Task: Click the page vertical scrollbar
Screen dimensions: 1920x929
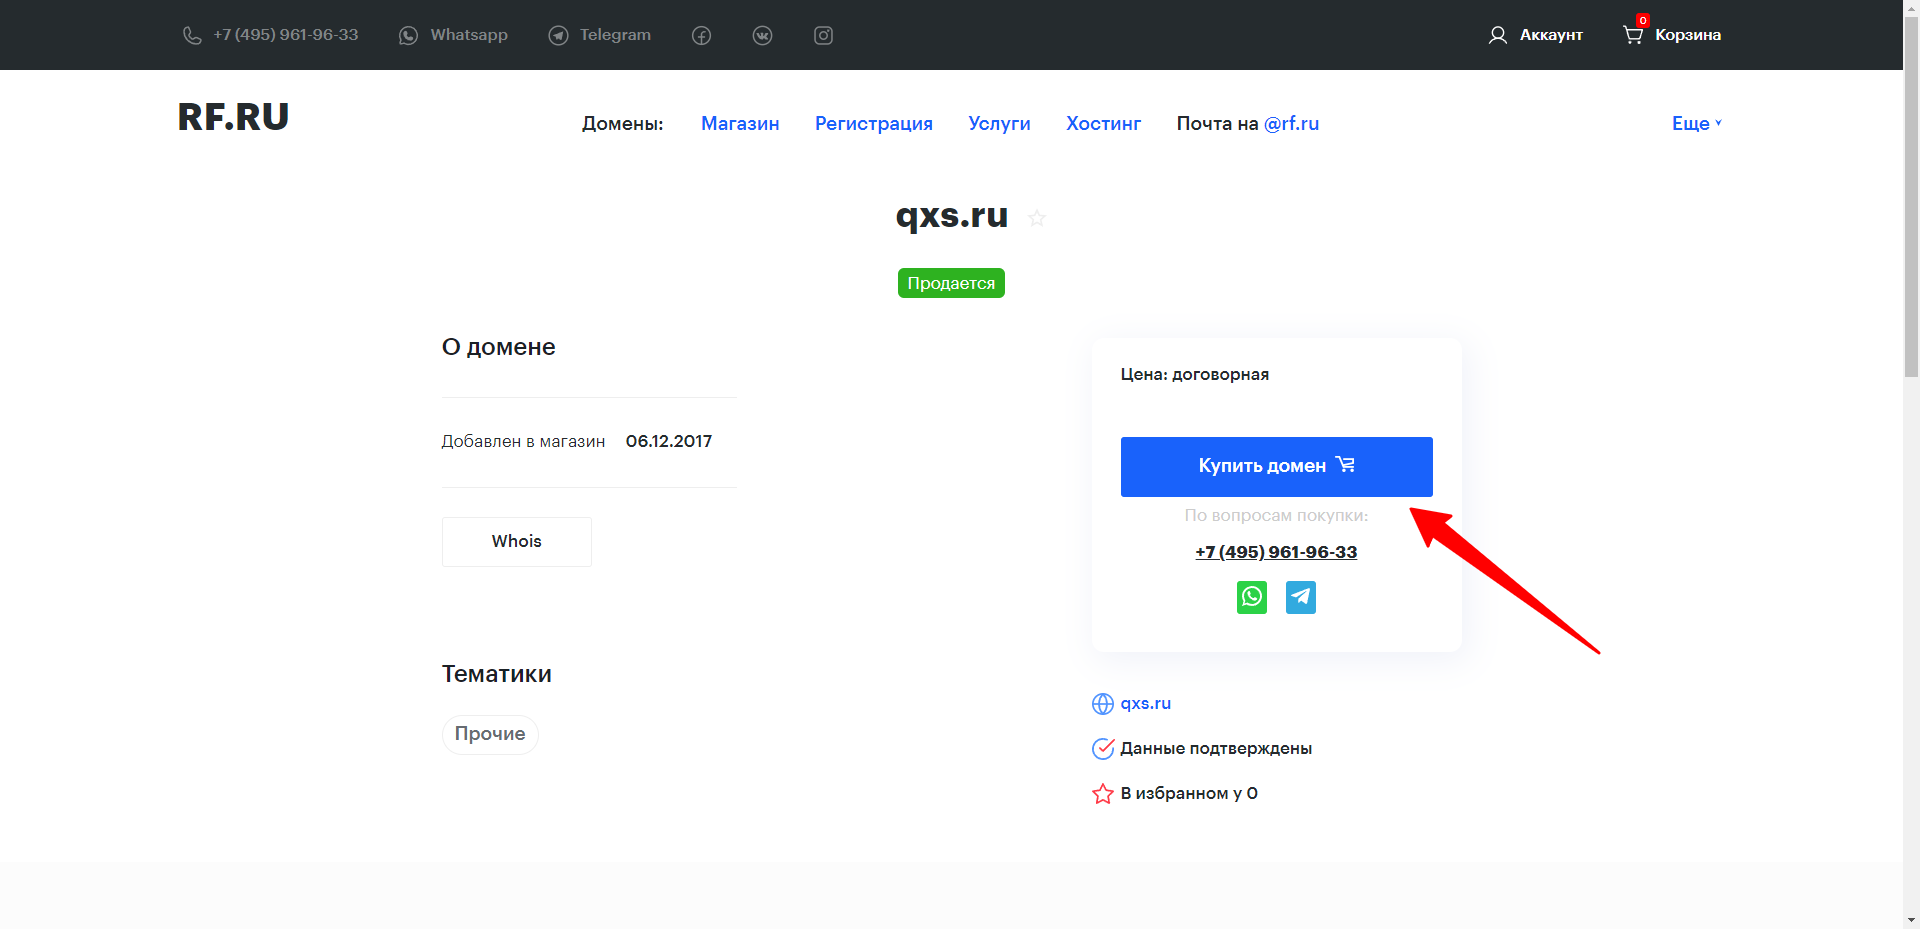Action: [x=1911, y=200]
